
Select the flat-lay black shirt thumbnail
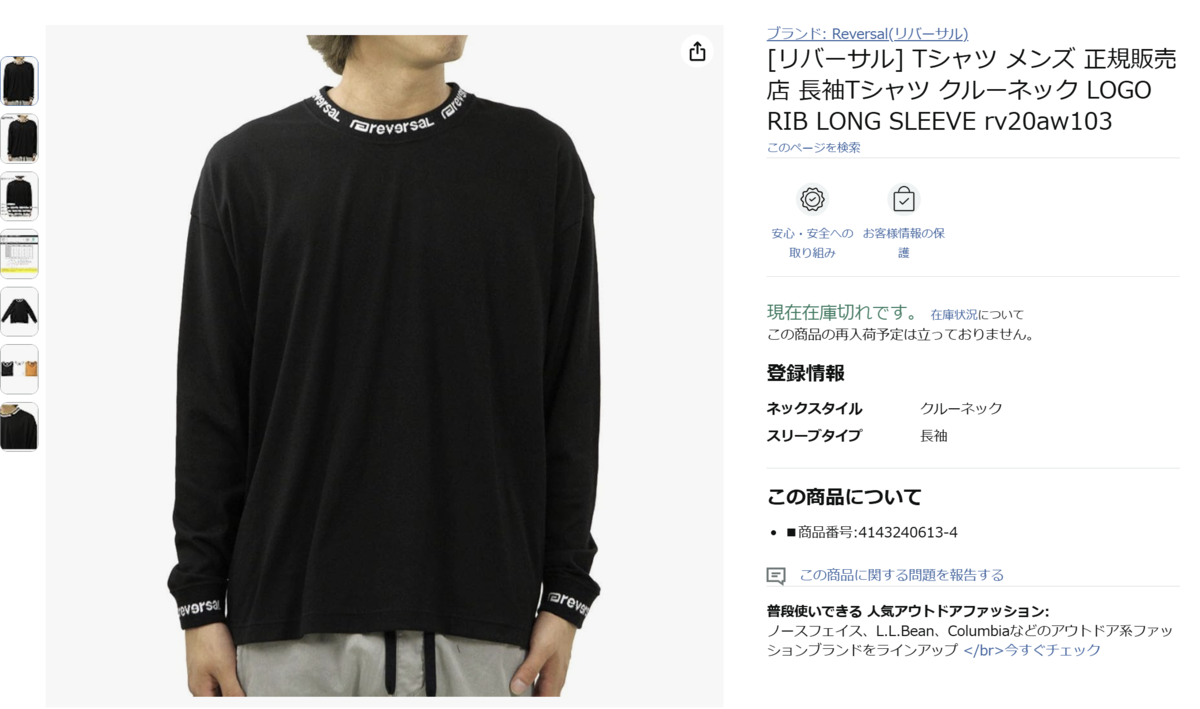pos(19,312)
